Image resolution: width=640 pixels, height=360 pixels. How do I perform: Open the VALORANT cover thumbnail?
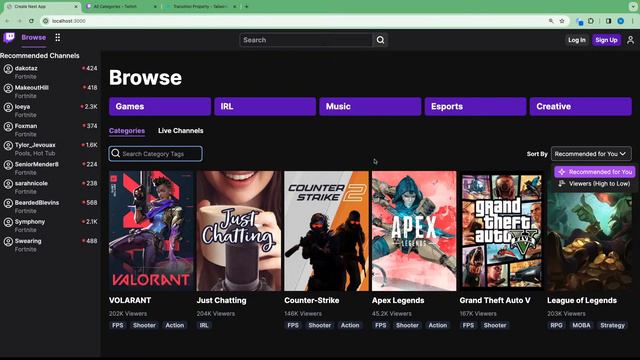pos(151,231)
